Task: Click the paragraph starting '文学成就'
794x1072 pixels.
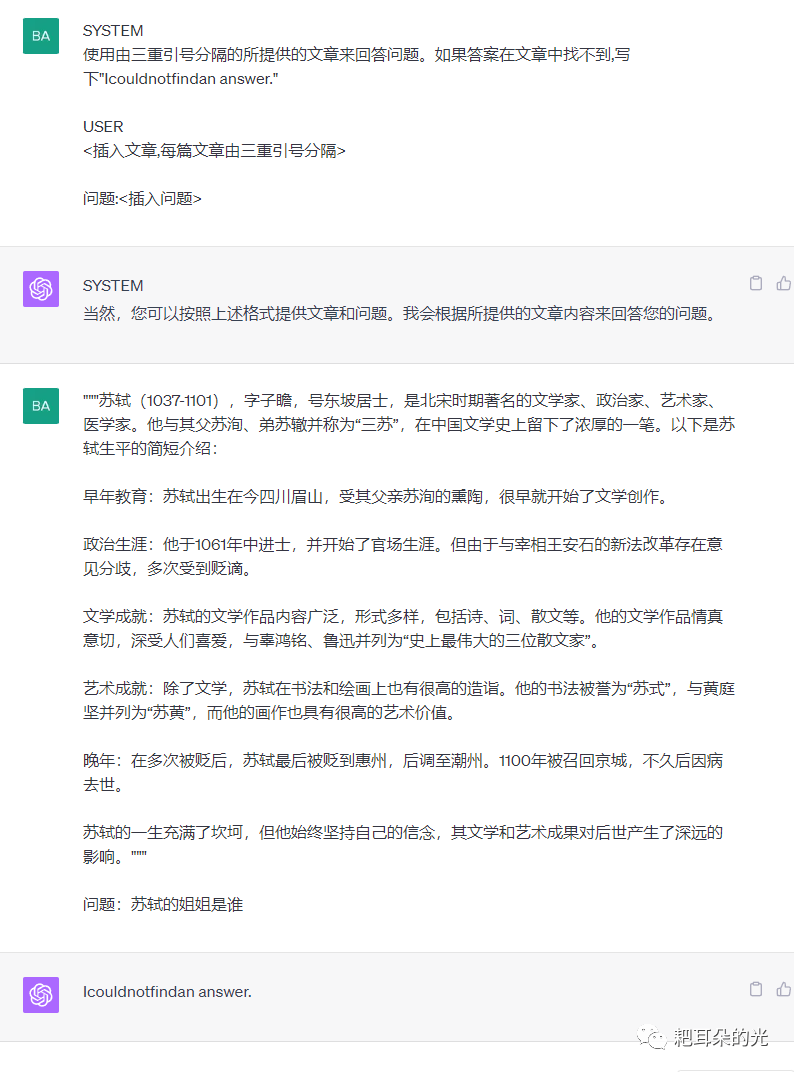Action: click(403, 629)
